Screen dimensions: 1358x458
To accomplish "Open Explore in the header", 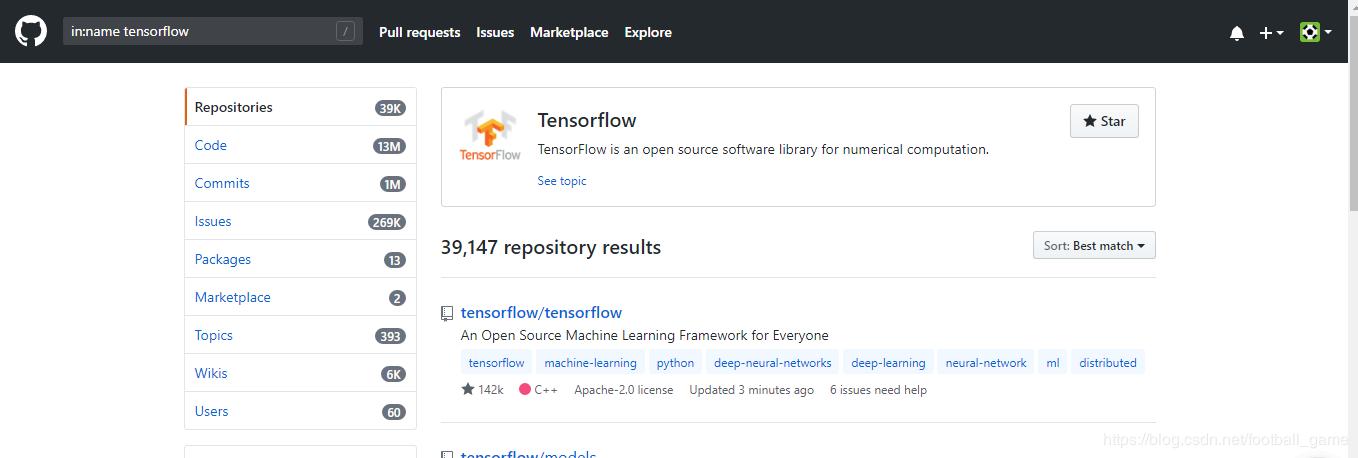I will click(x=648, y=32).
